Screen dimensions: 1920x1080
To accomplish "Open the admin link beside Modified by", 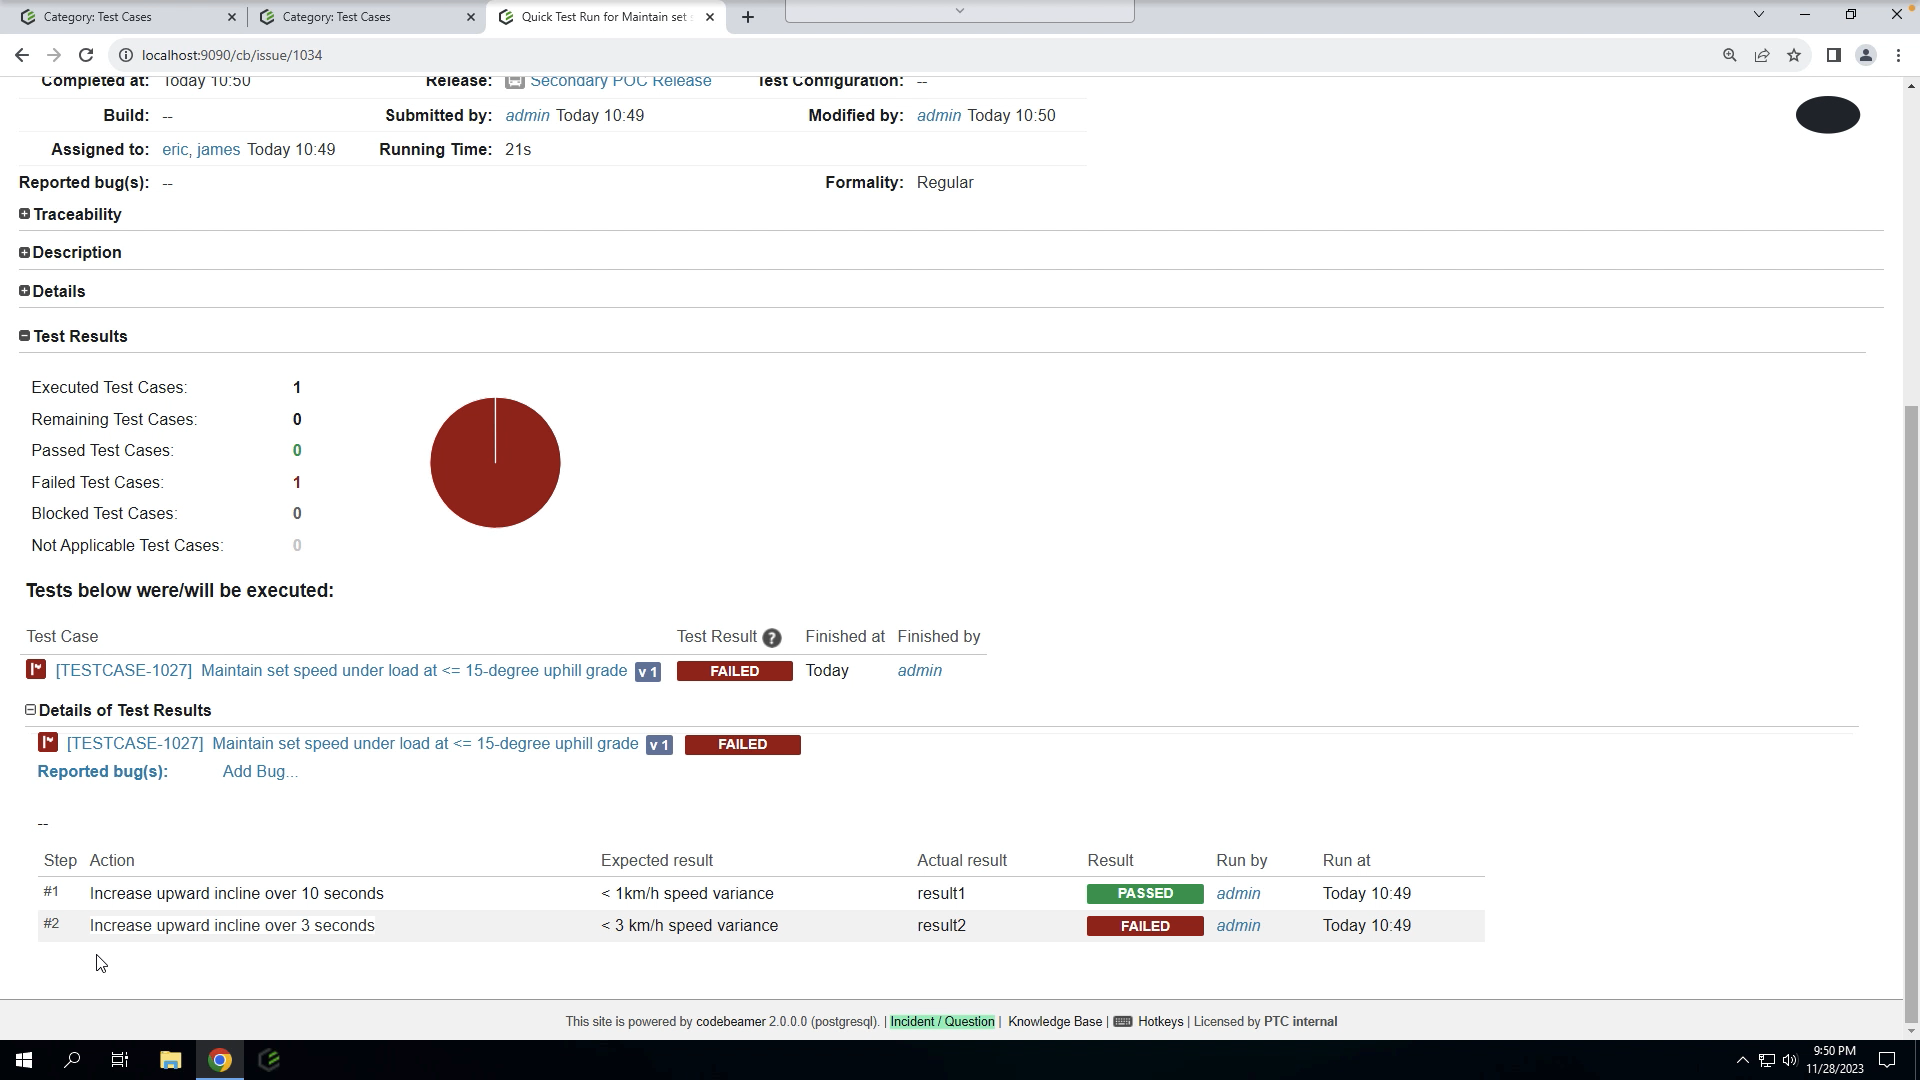I will [x=939, y=116].
